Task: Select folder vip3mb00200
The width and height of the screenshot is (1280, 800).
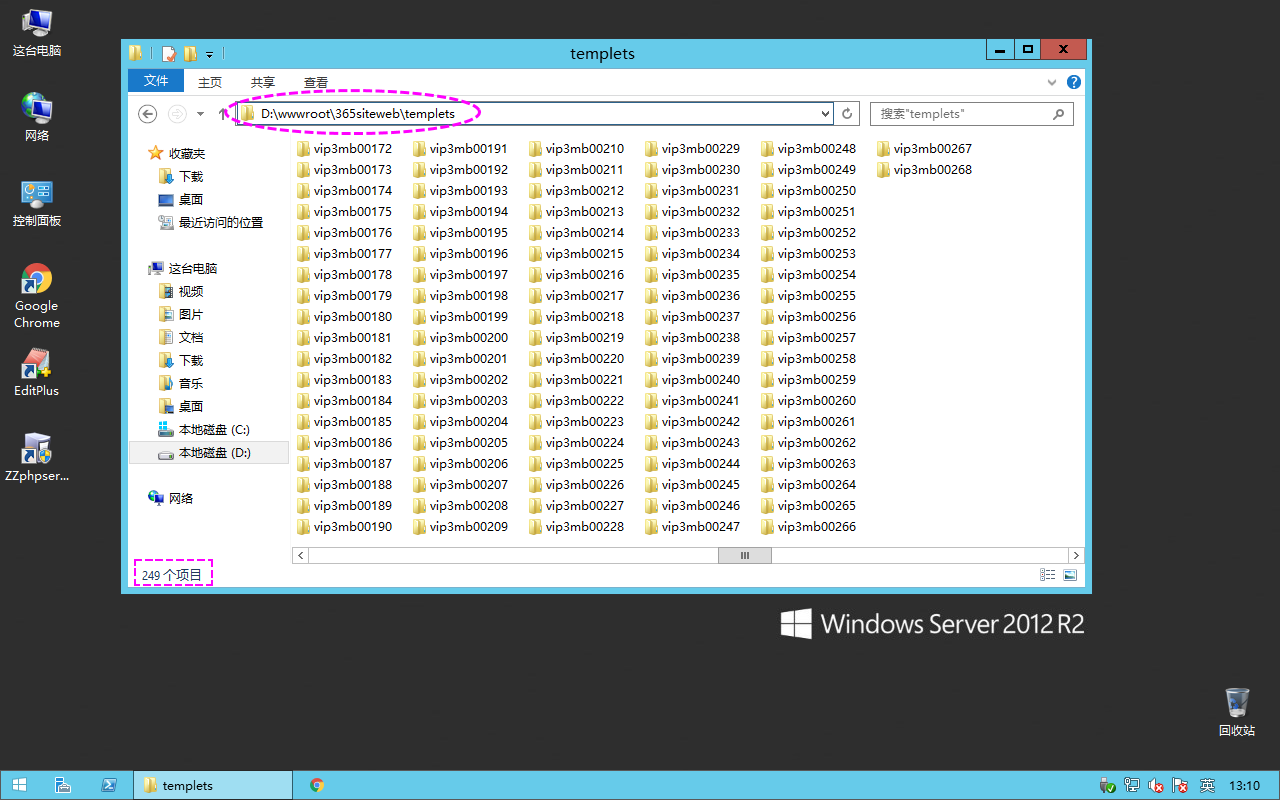Action: tap(460, 337)
